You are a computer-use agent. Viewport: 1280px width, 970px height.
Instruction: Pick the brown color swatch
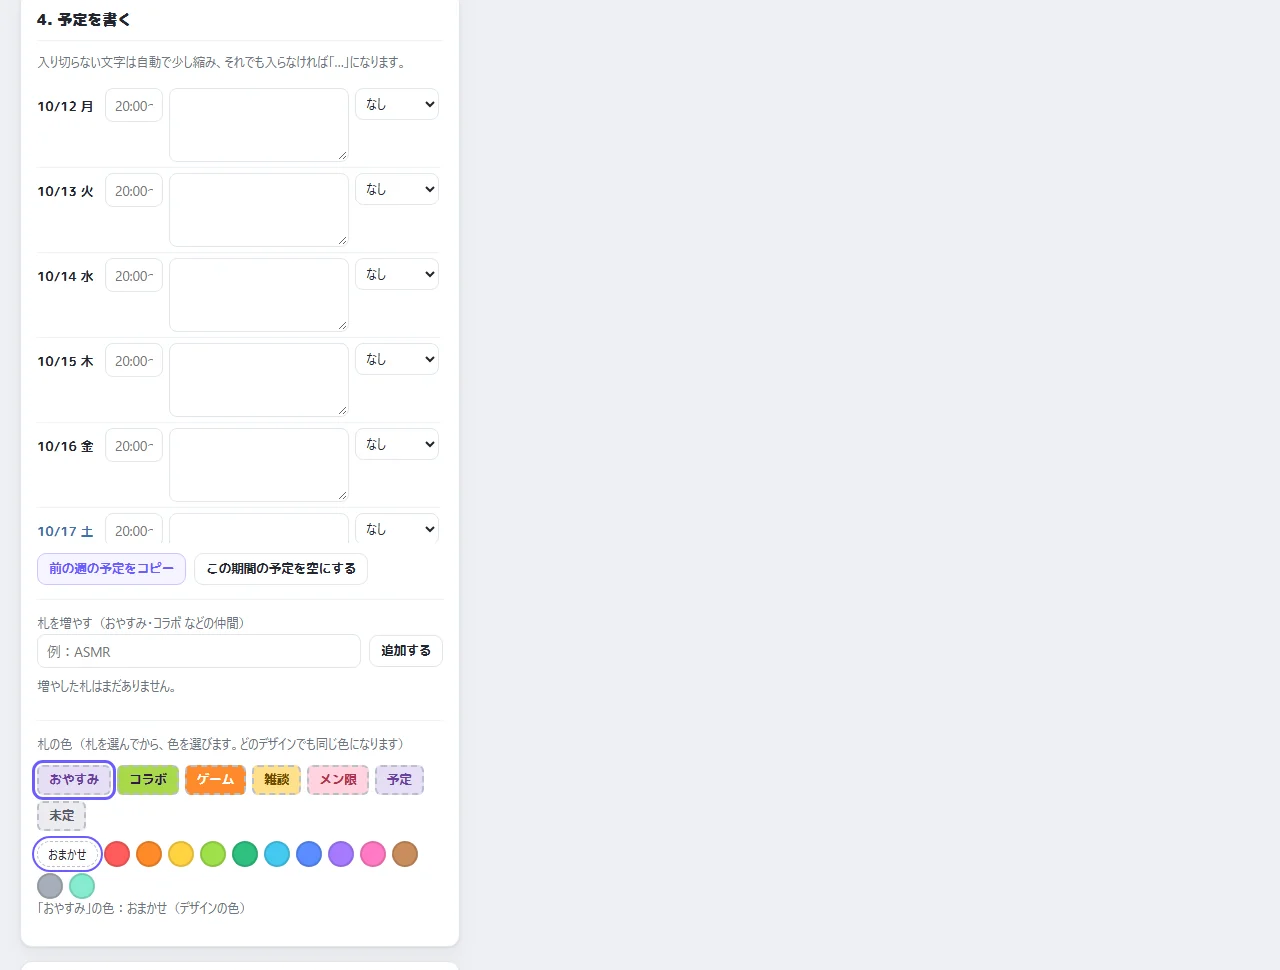point(405,854)
